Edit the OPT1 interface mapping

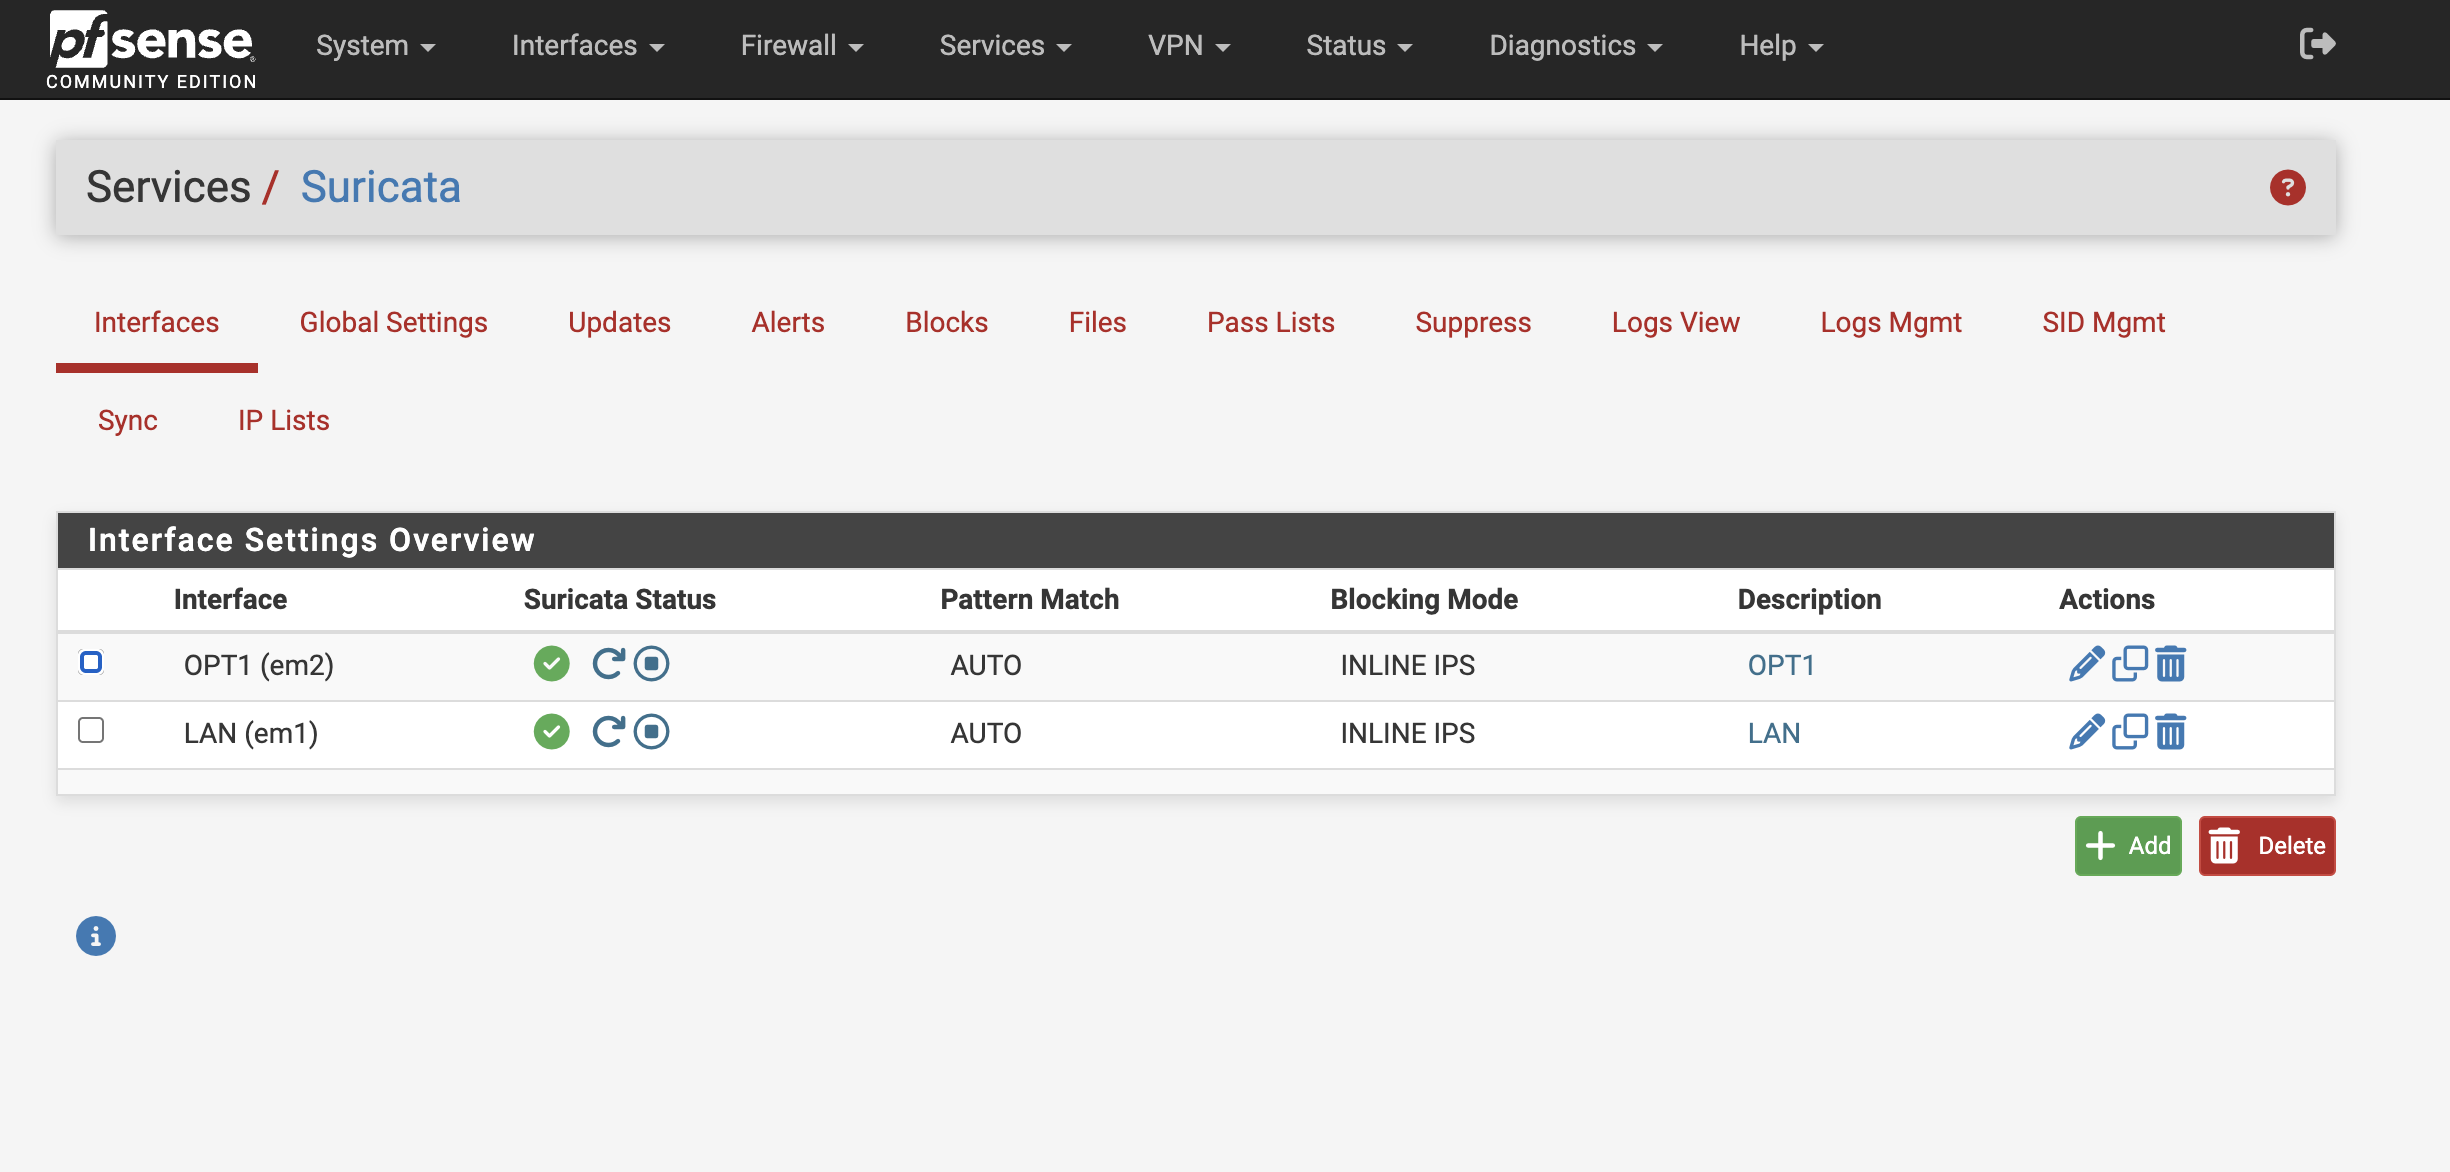tap(2086, 664)
